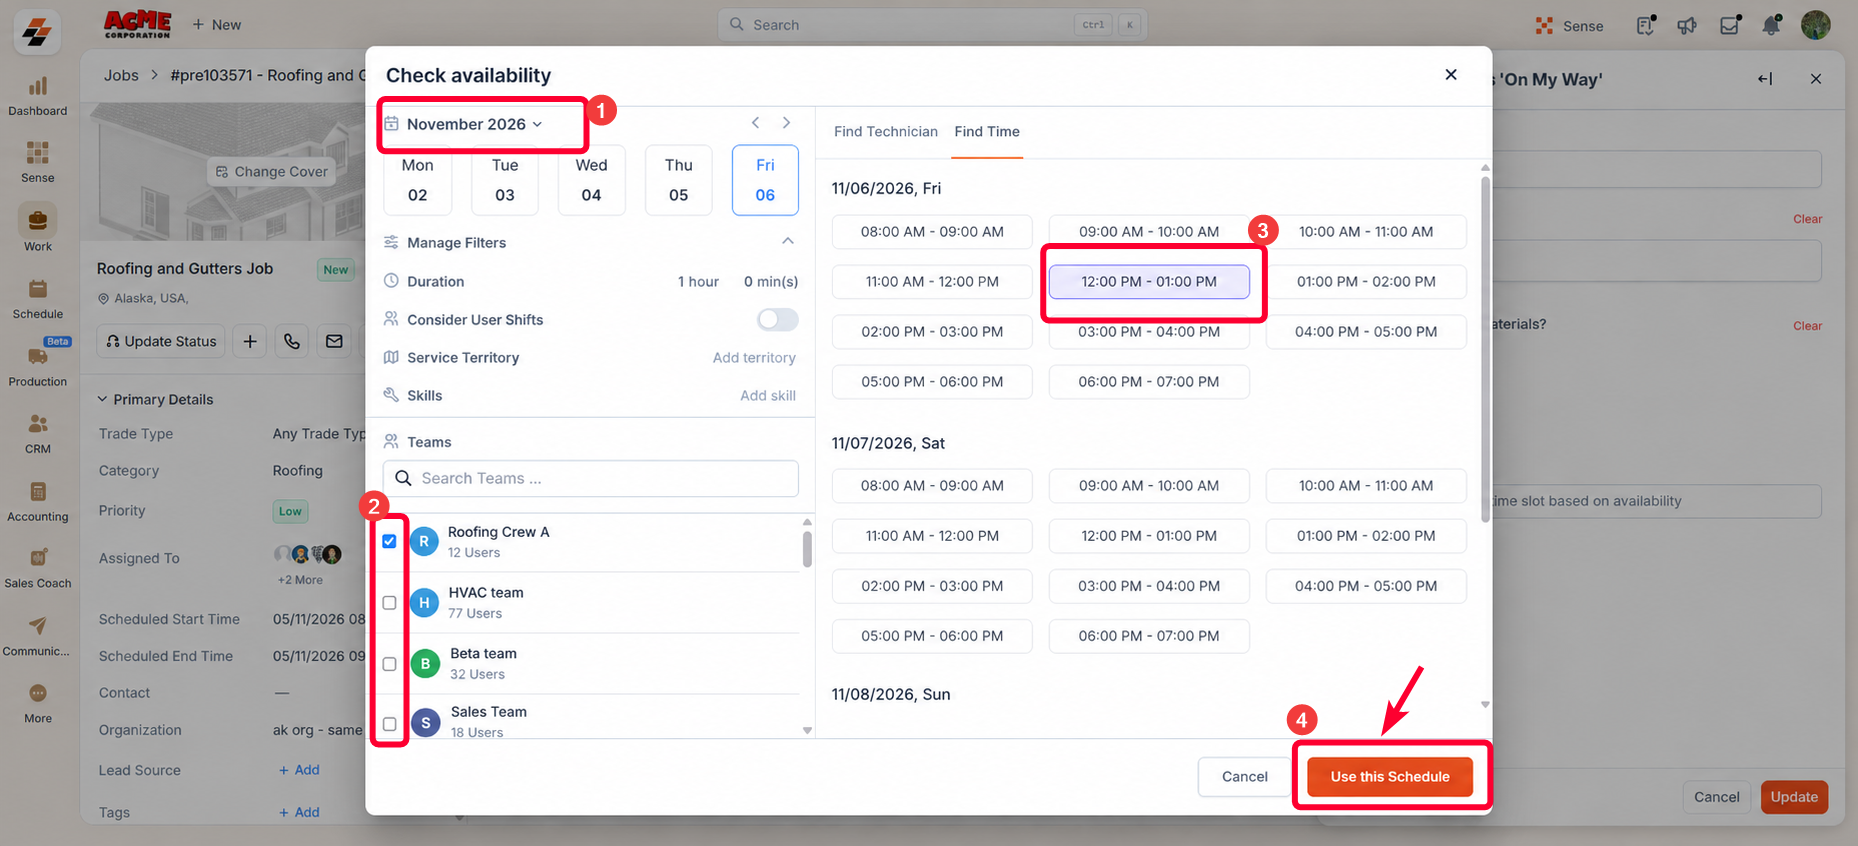Click the Add link for Lead Source

[300, 770]
